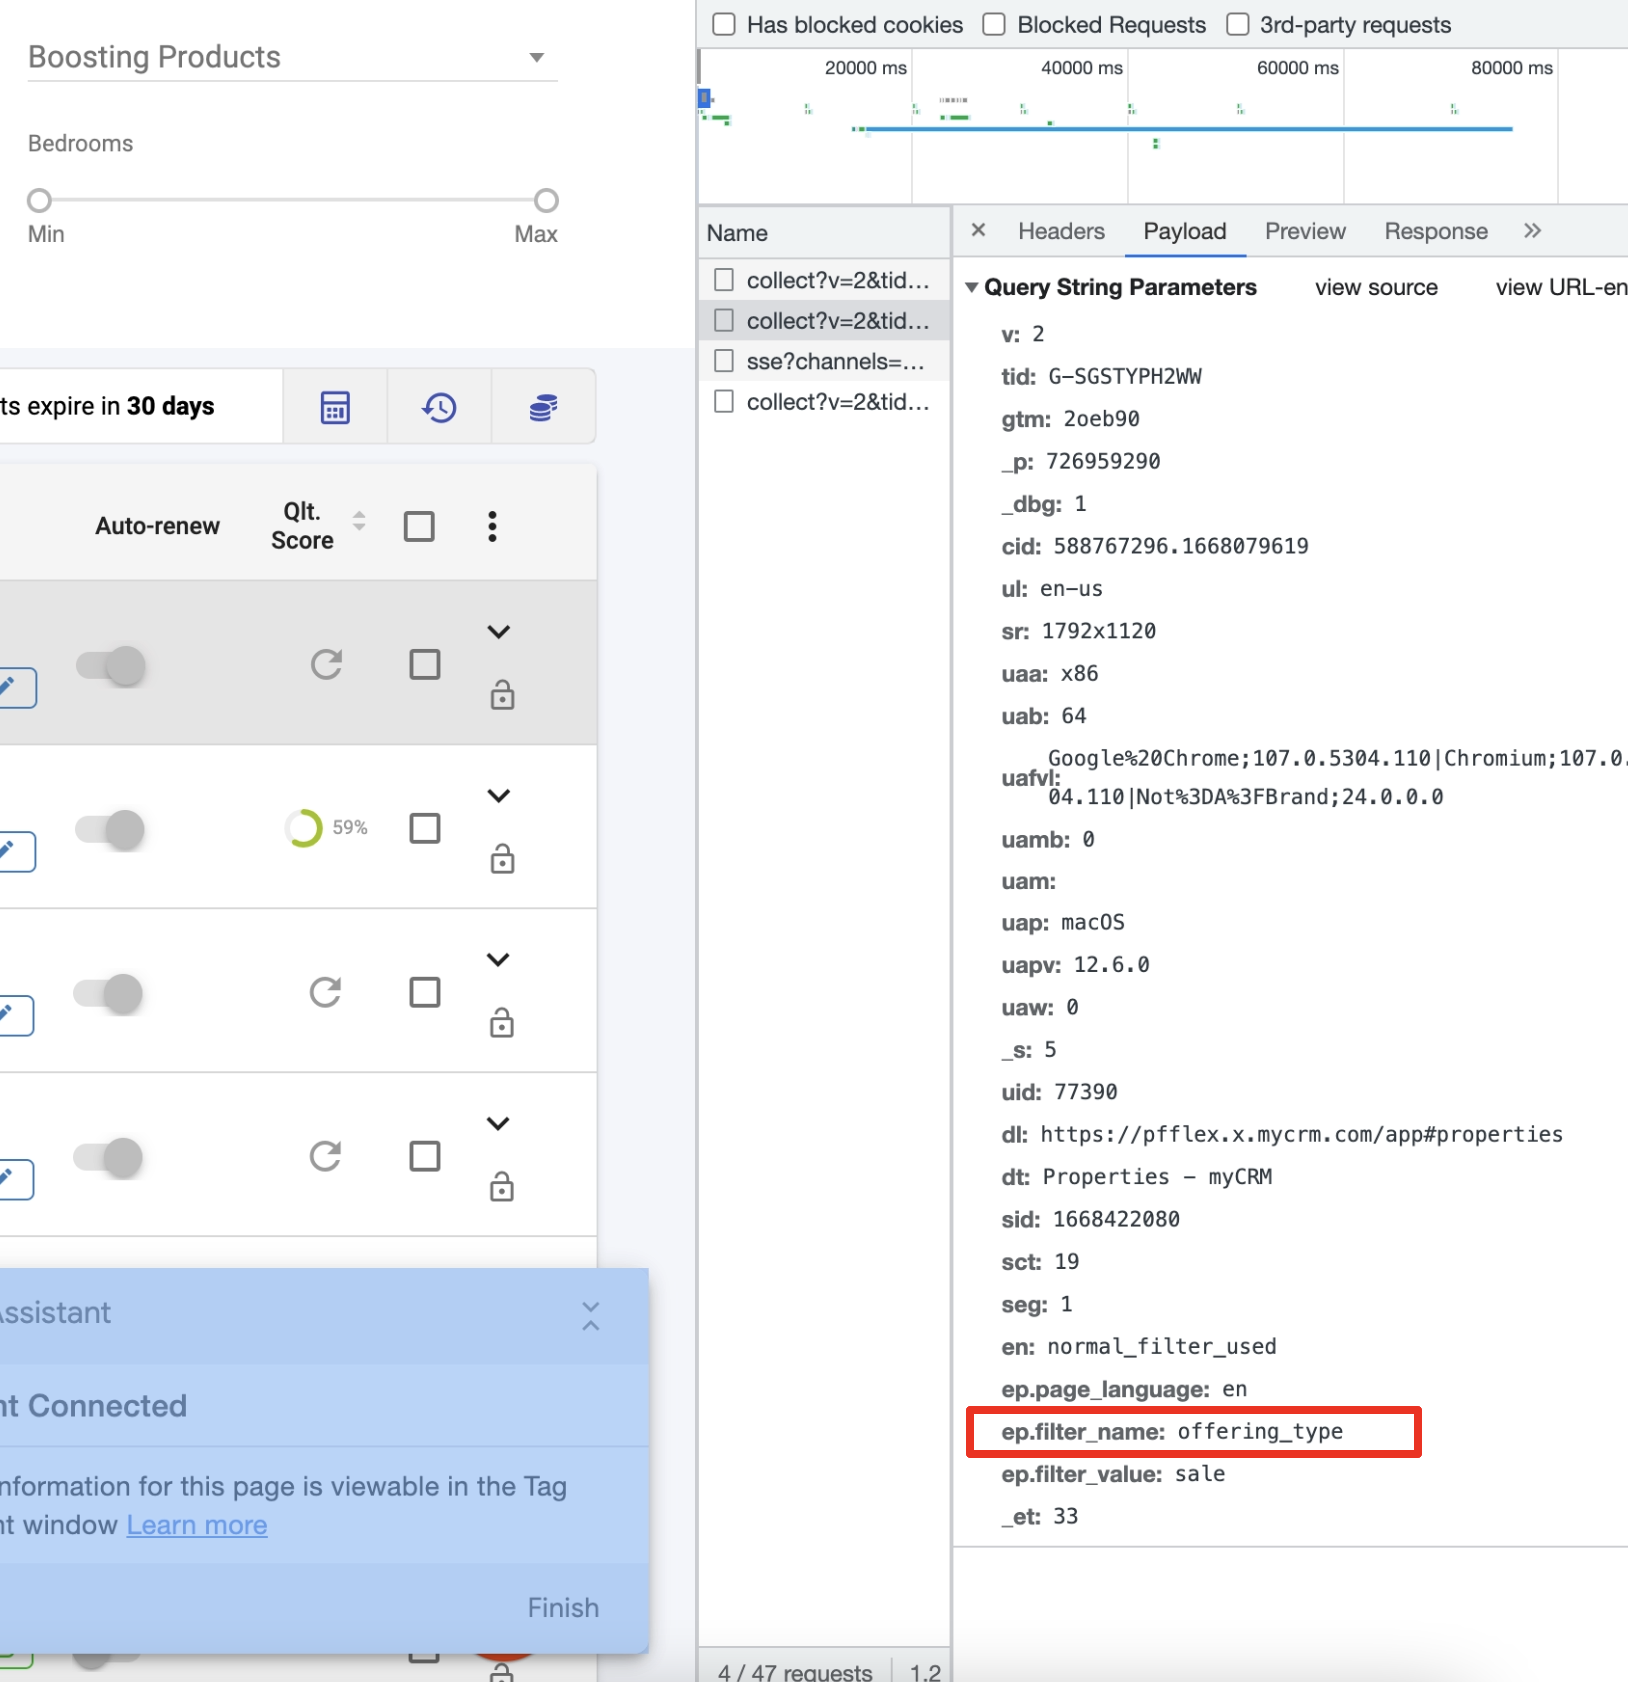Move Bedrooms Min slider handle

[x=39, y=201]
